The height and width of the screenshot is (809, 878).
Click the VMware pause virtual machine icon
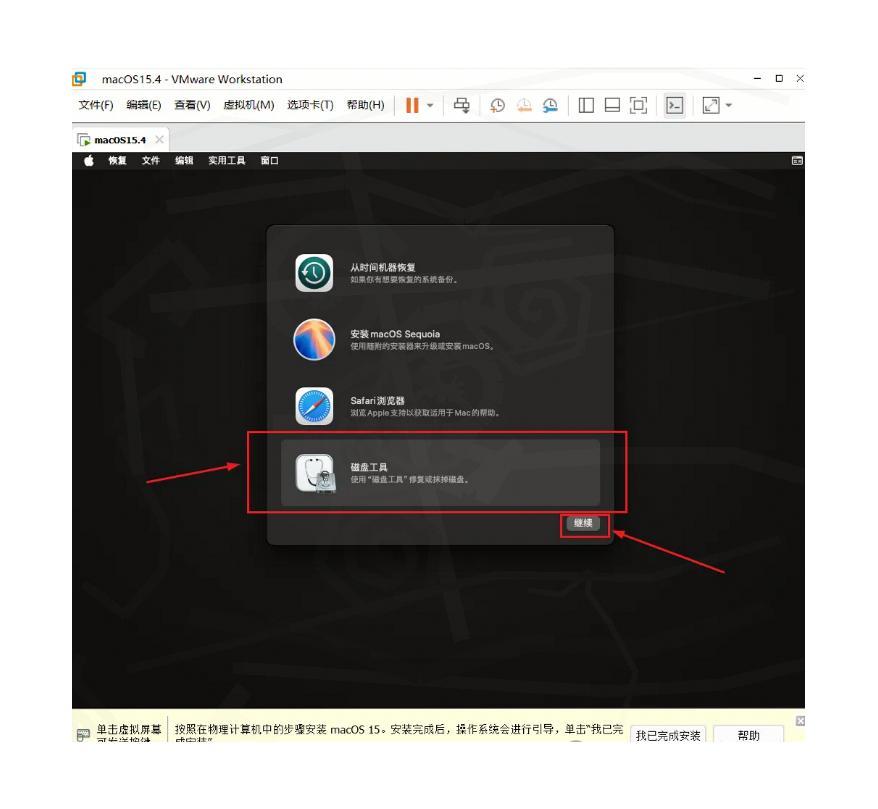pyautogui.click(x=412, y=105)
